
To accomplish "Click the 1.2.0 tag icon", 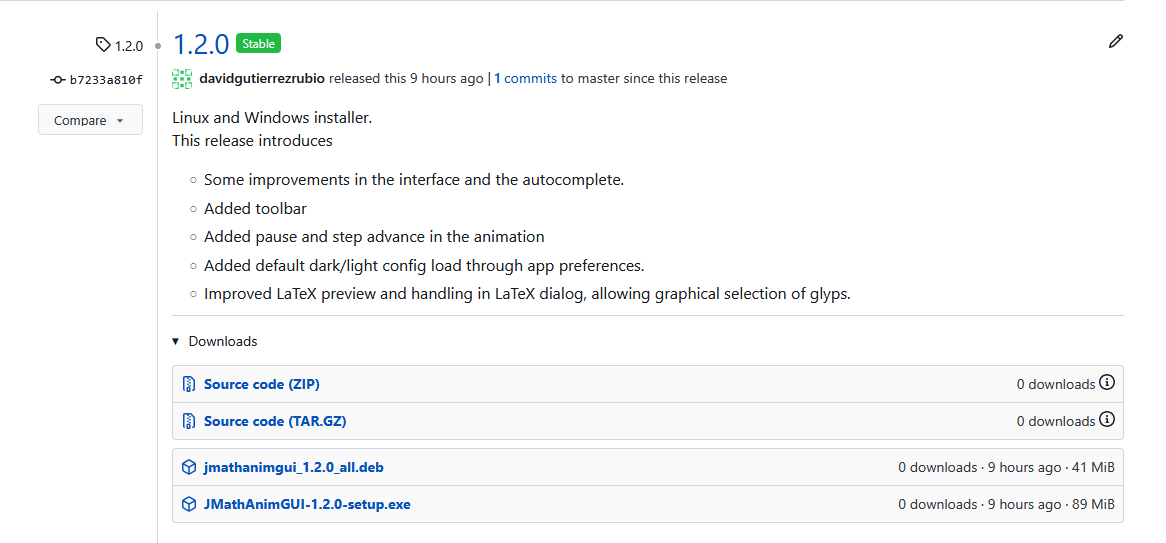I will 102,45.
